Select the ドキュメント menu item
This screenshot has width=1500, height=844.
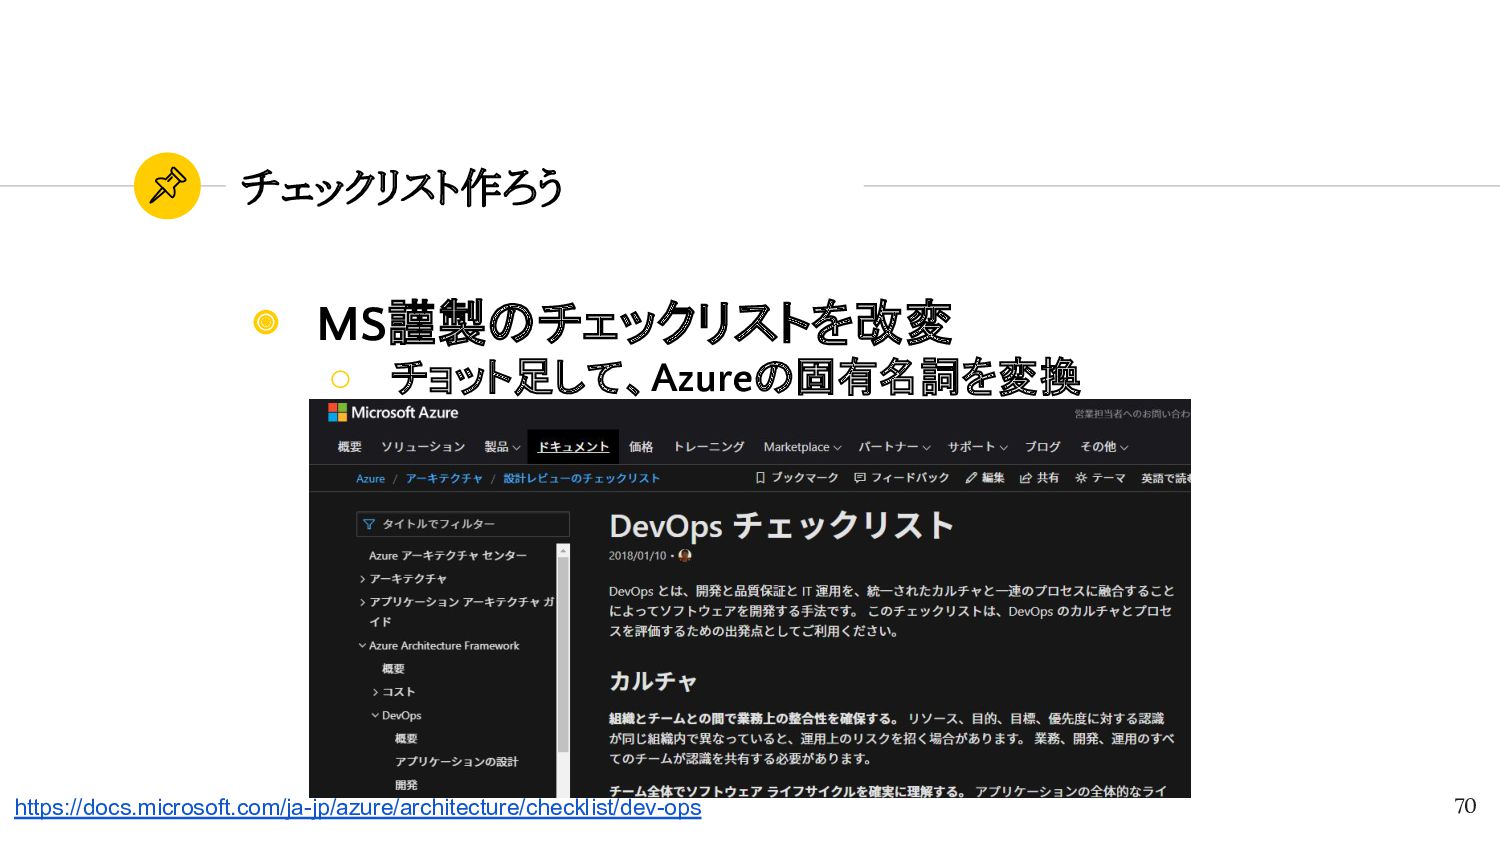pyautogui.click(x=573, y=447)
